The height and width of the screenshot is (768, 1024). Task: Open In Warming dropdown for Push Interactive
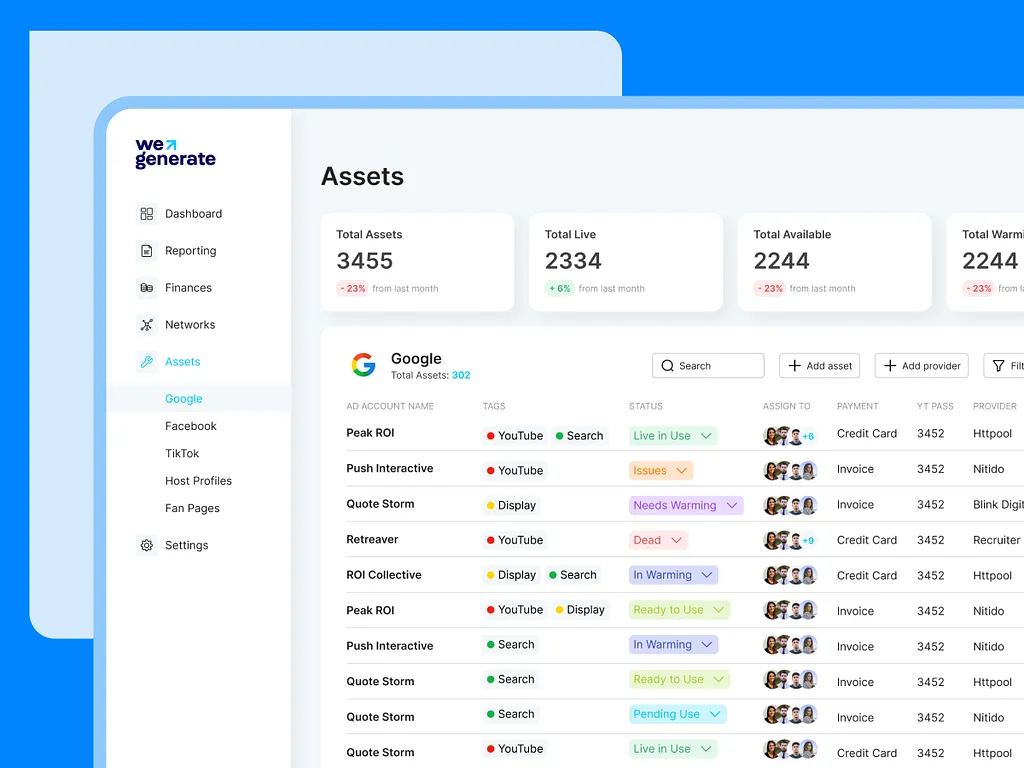pyautogui.click(x=673, y=645)
